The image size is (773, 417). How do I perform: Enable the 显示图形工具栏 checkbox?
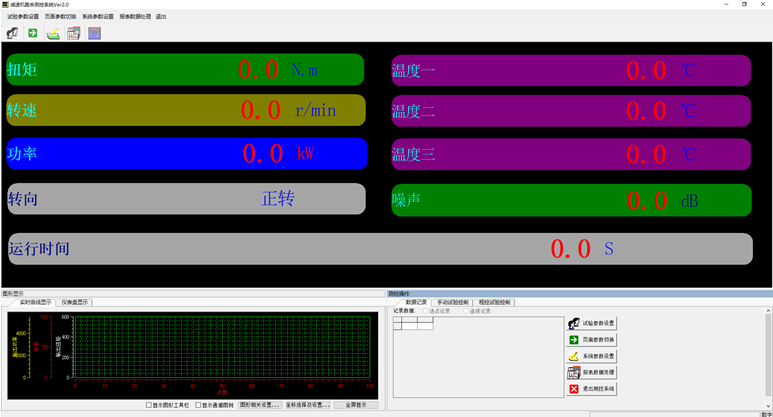(149, 405)
